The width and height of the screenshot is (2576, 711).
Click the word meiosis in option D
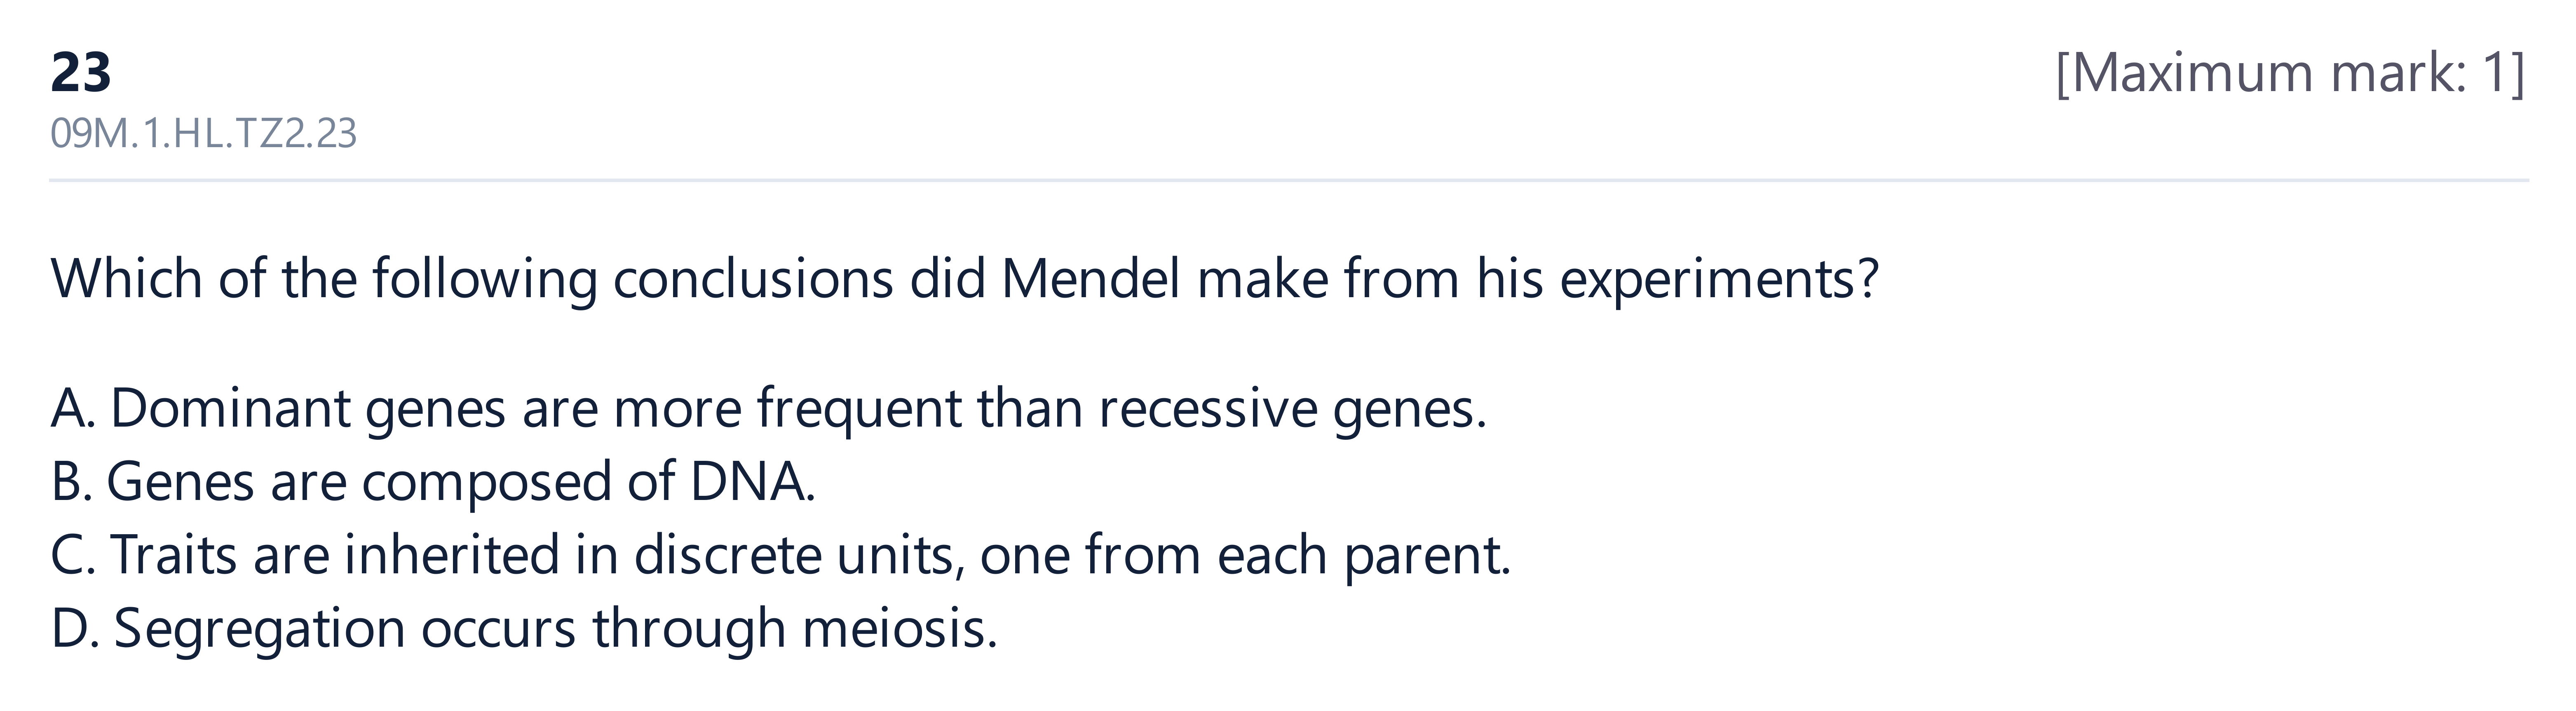tap(900, 629)
